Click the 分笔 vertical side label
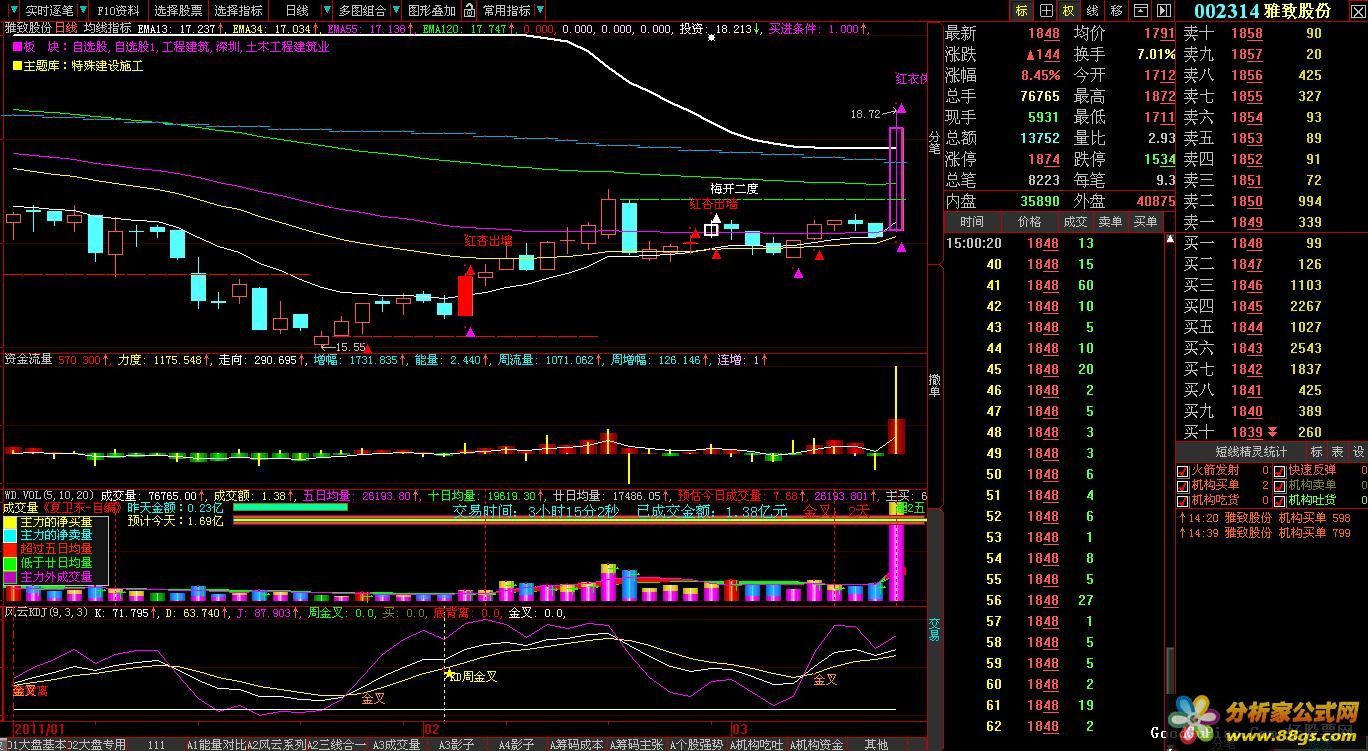The height and width of the screenshot is (751, 1368). pyautogui.click(x=935, y=142)
